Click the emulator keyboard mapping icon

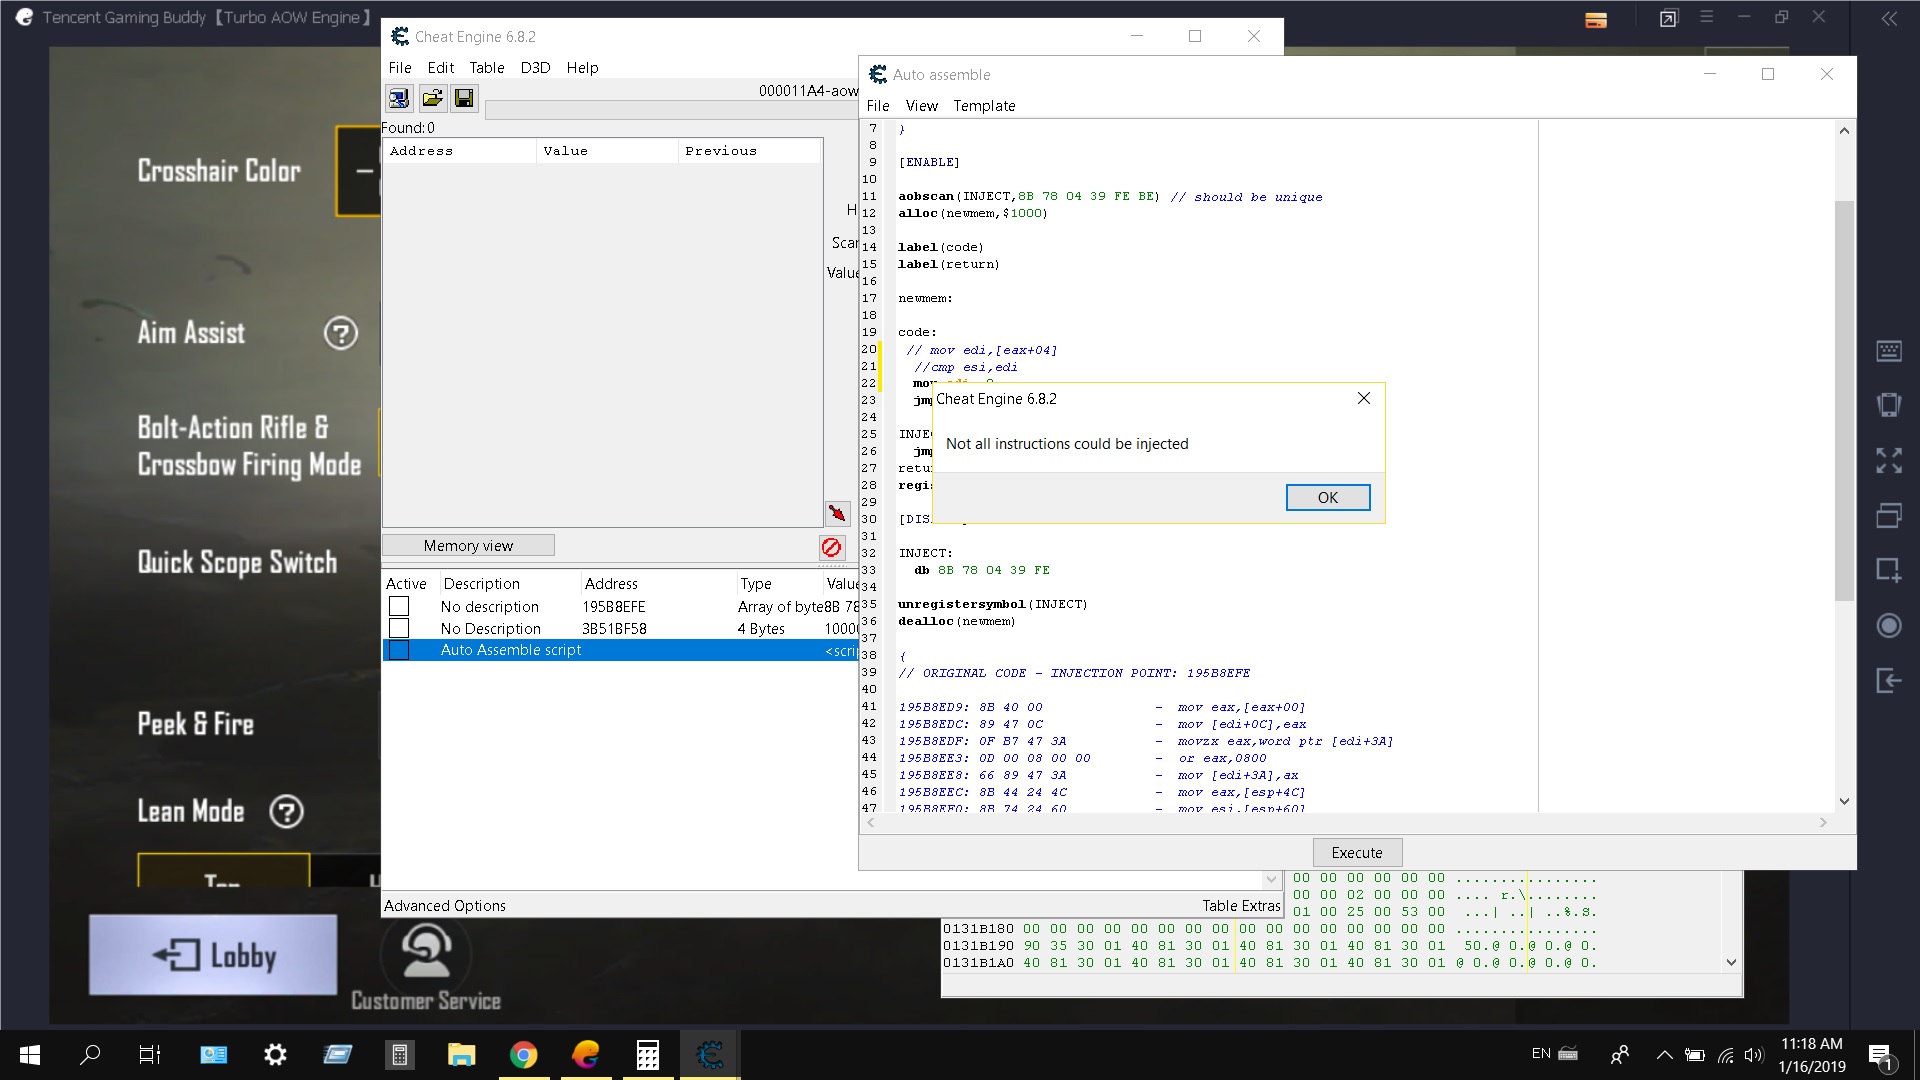tap(1889, 350)
